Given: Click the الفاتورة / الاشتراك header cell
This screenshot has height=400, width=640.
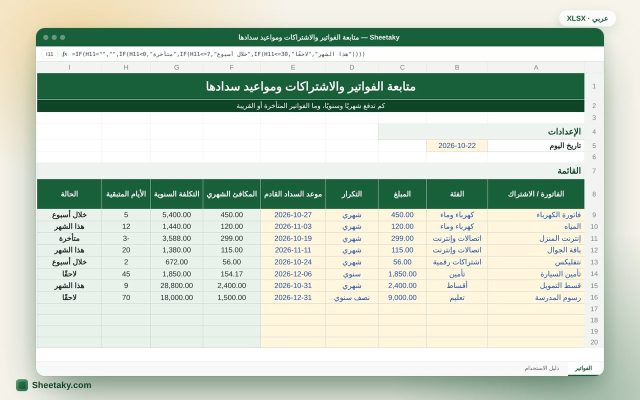Looking at the screenshot, I should click(x=536, y=194).
